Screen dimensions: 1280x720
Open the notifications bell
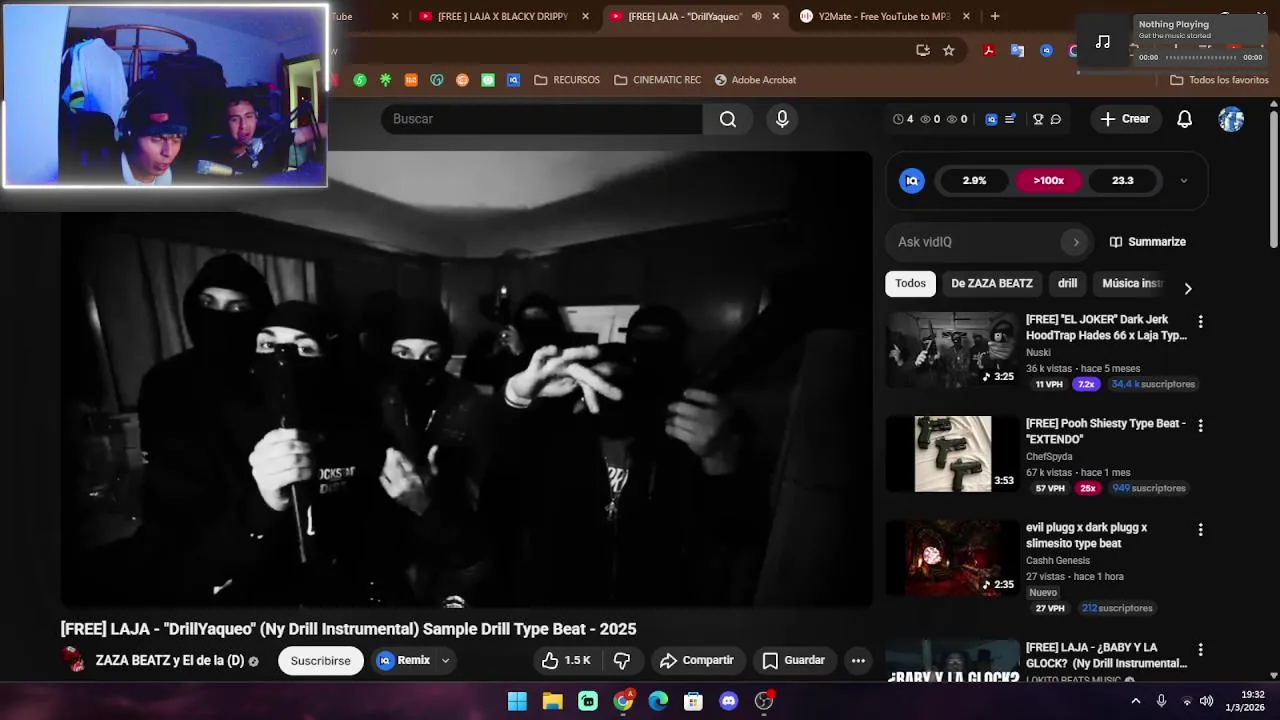point(1184,119)
